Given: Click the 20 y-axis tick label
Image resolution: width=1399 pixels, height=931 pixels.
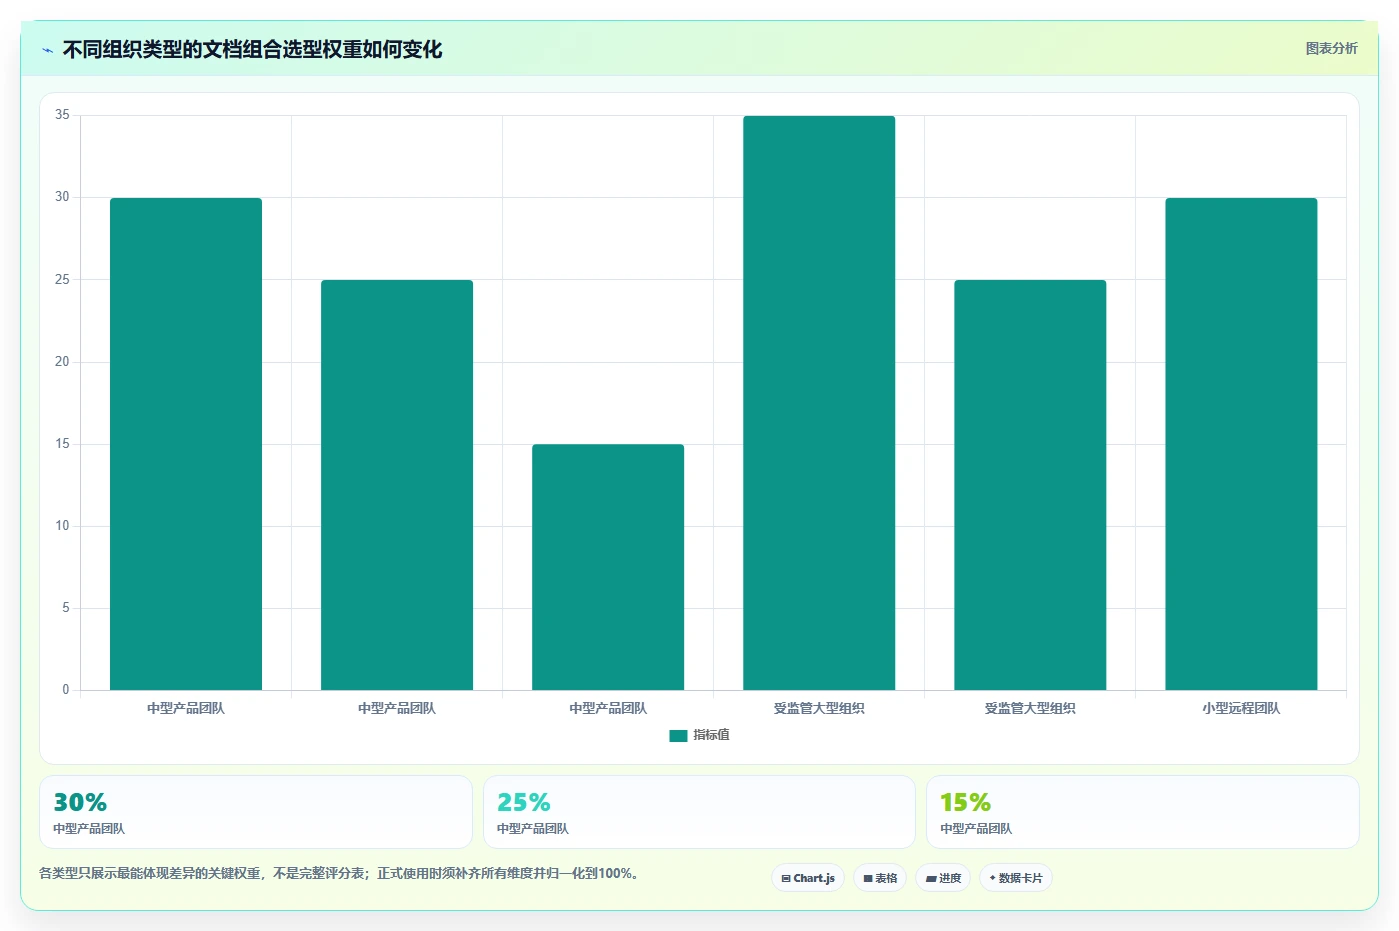Looking at the screenshot, I should point(62,362).
